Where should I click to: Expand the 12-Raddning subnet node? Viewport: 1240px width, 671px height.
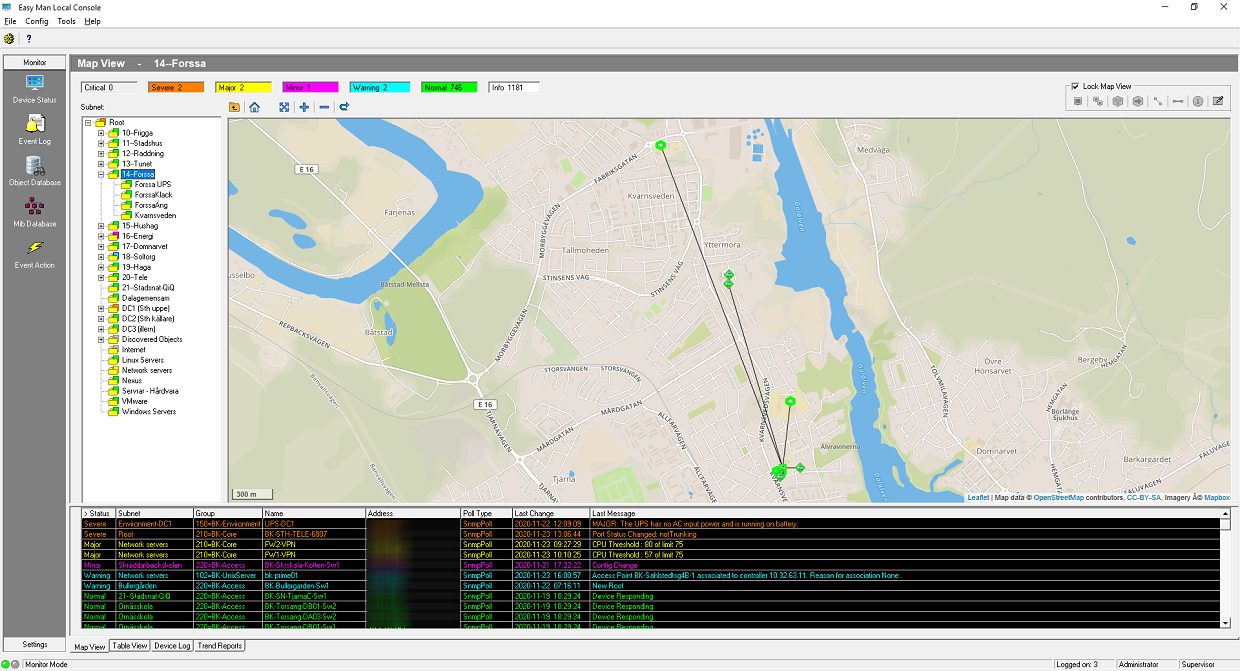pos(101,153)
